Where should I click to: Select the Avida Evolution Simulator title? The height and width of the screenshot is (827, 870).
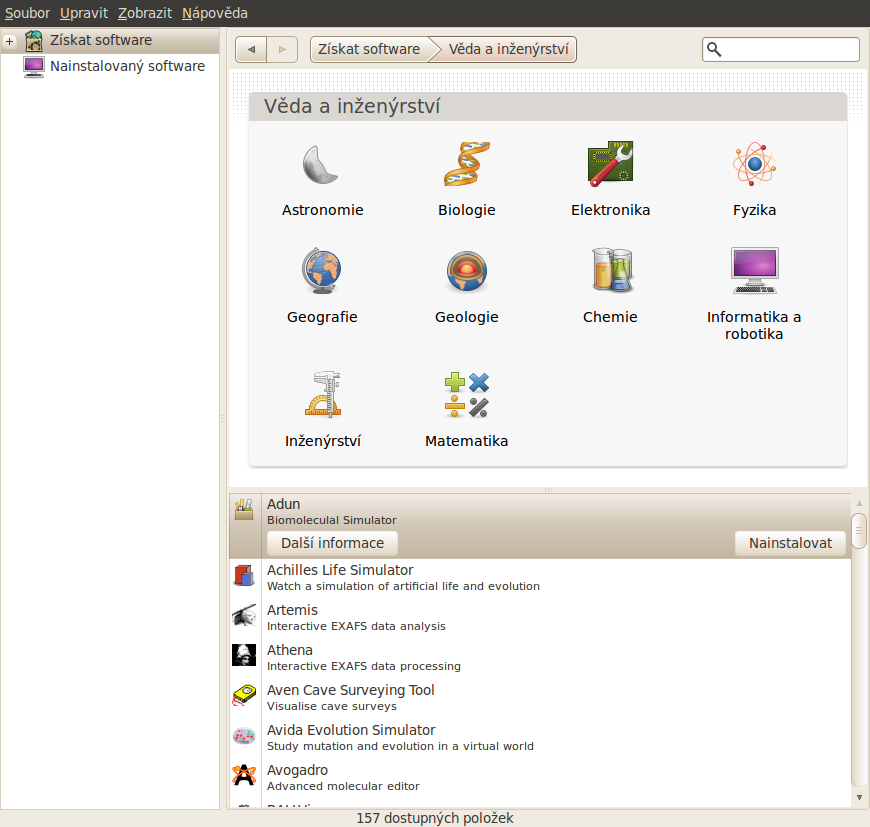pos(351,730)
